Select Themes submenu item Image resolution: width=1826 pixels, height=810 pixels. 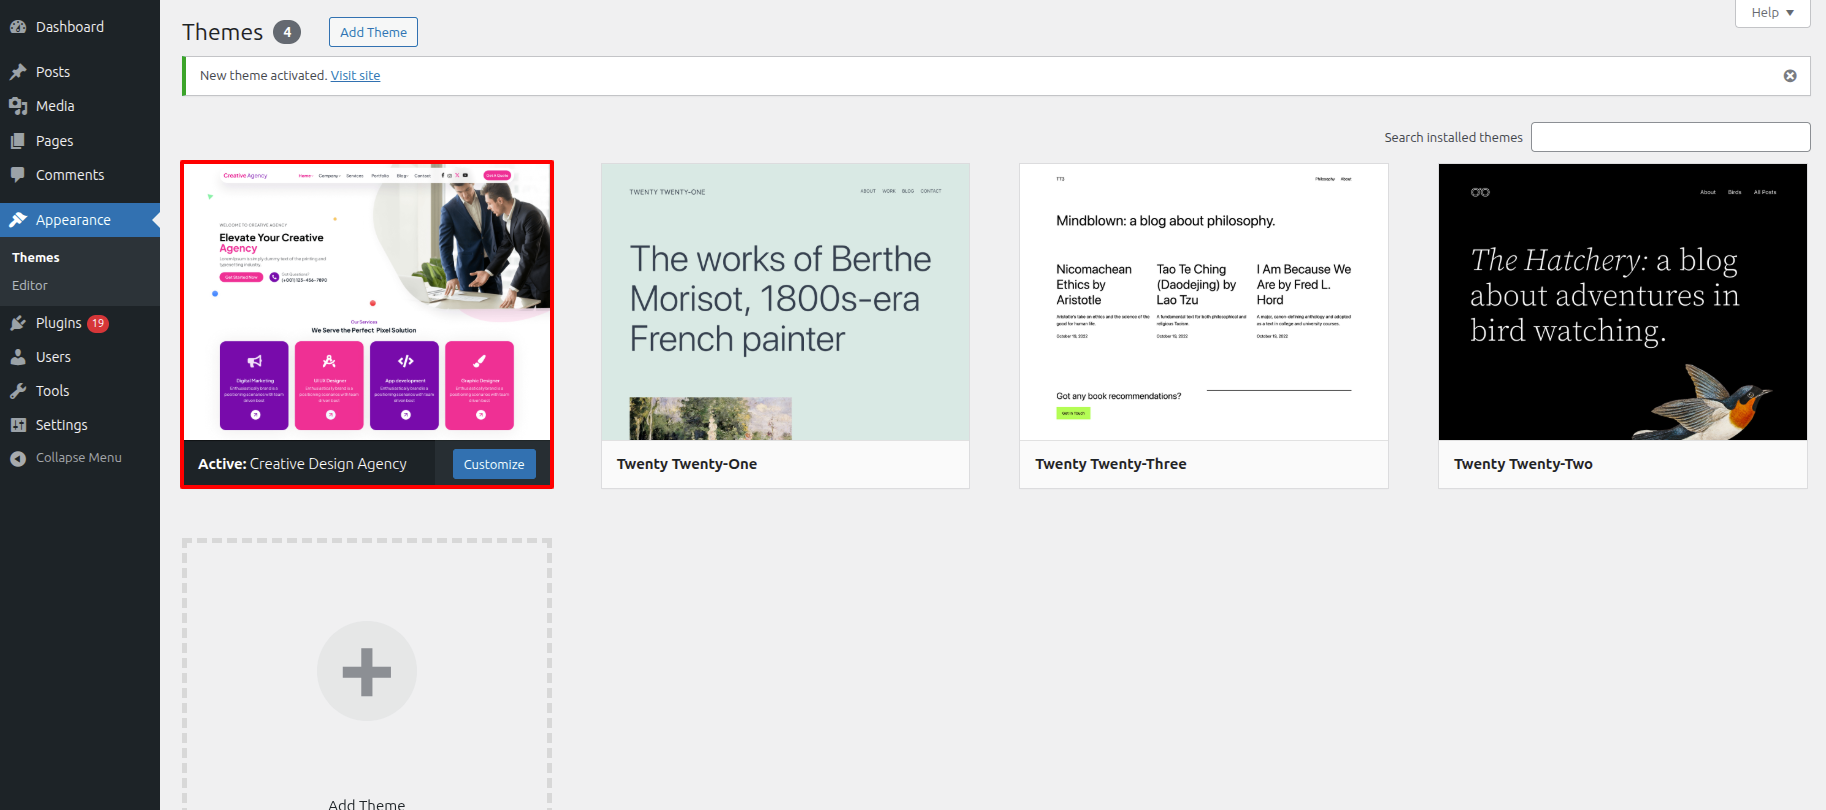36,257
